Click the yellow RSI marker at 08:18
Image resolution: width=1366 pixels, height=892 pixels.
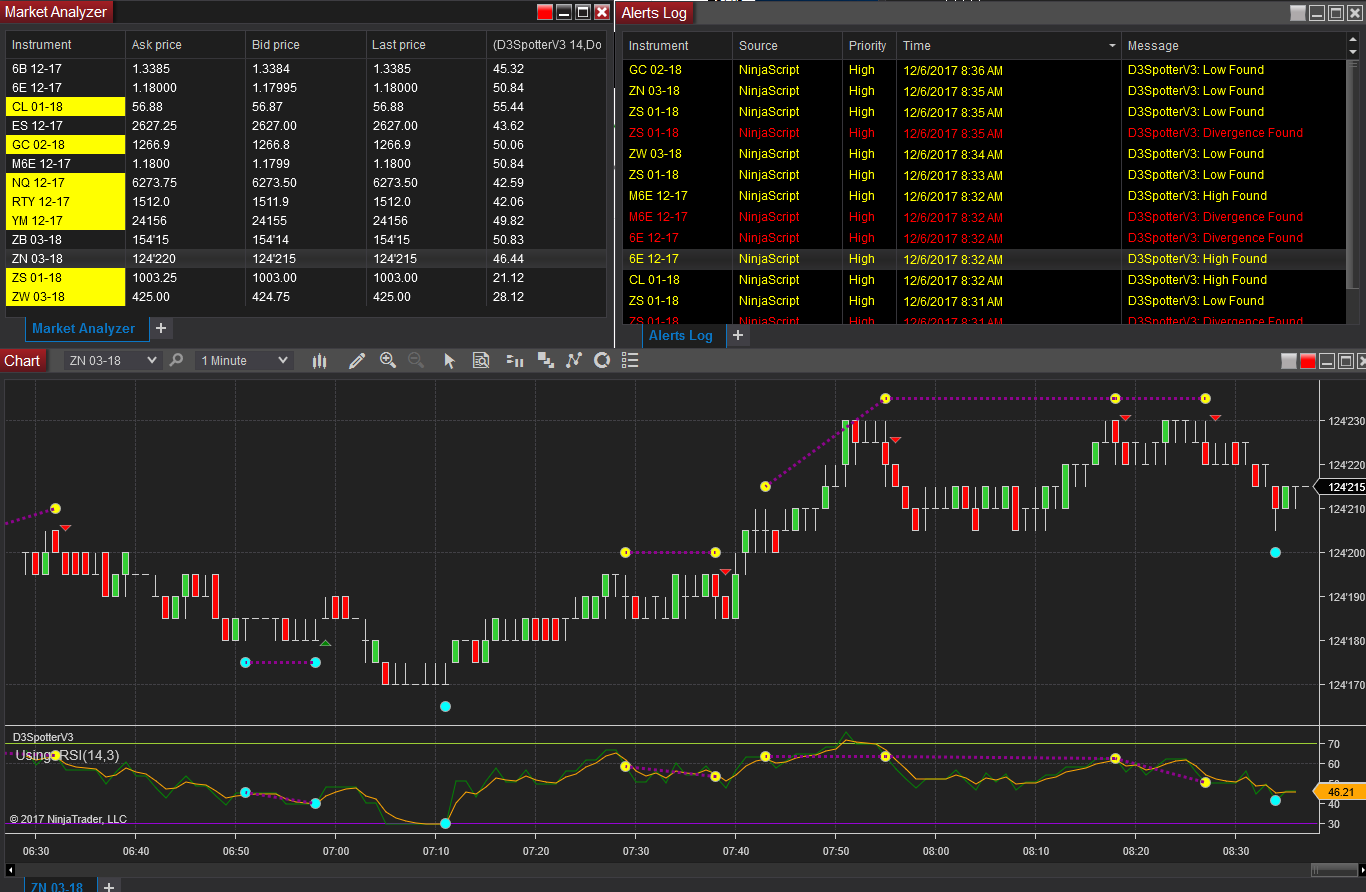point(1115,759)
